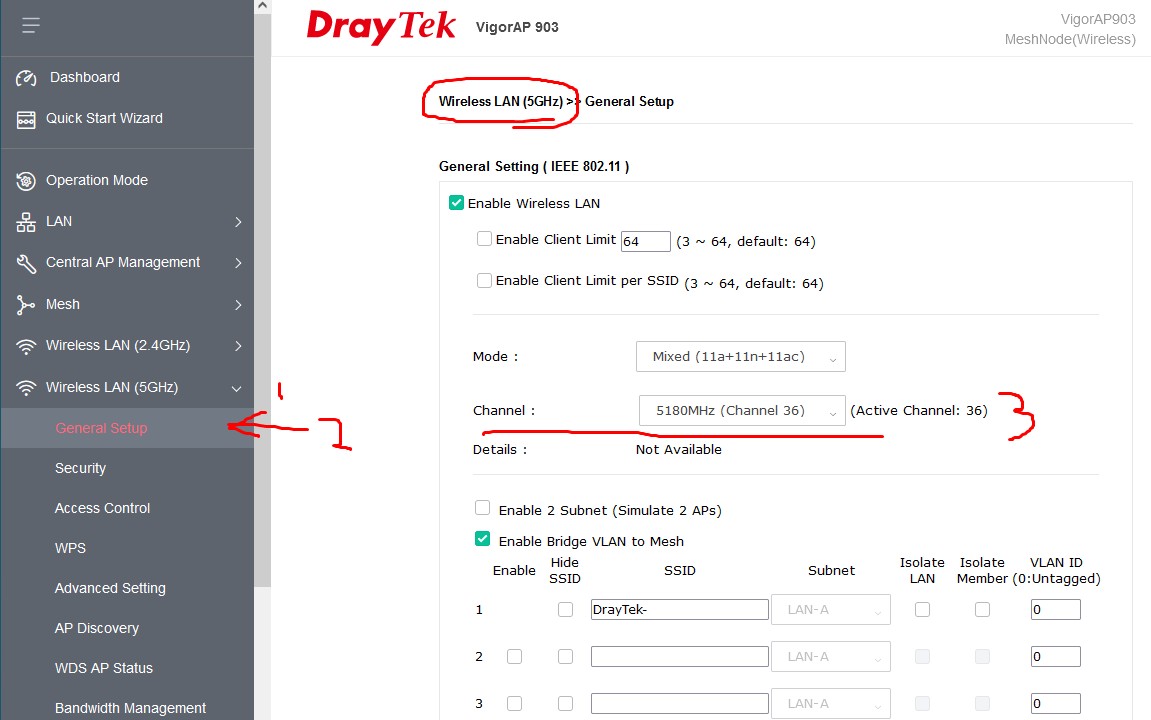Screen dimensions: 1151x720
Task: Click the LAN network icon
Action: click(26, 222)
